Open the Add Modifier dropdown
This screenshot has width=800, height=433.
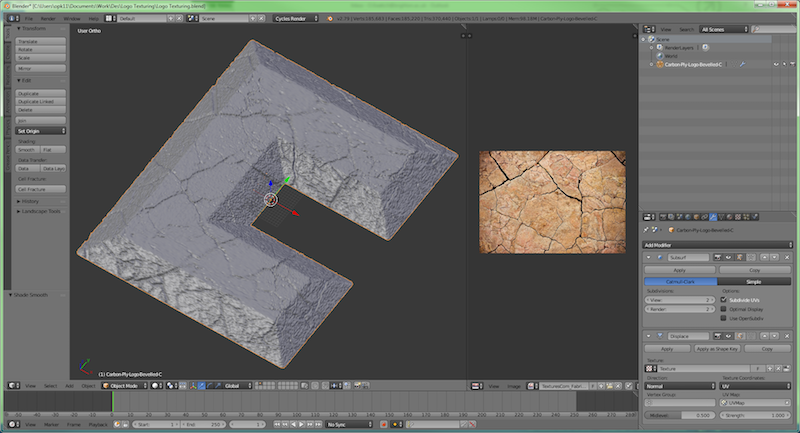(718, 244)
